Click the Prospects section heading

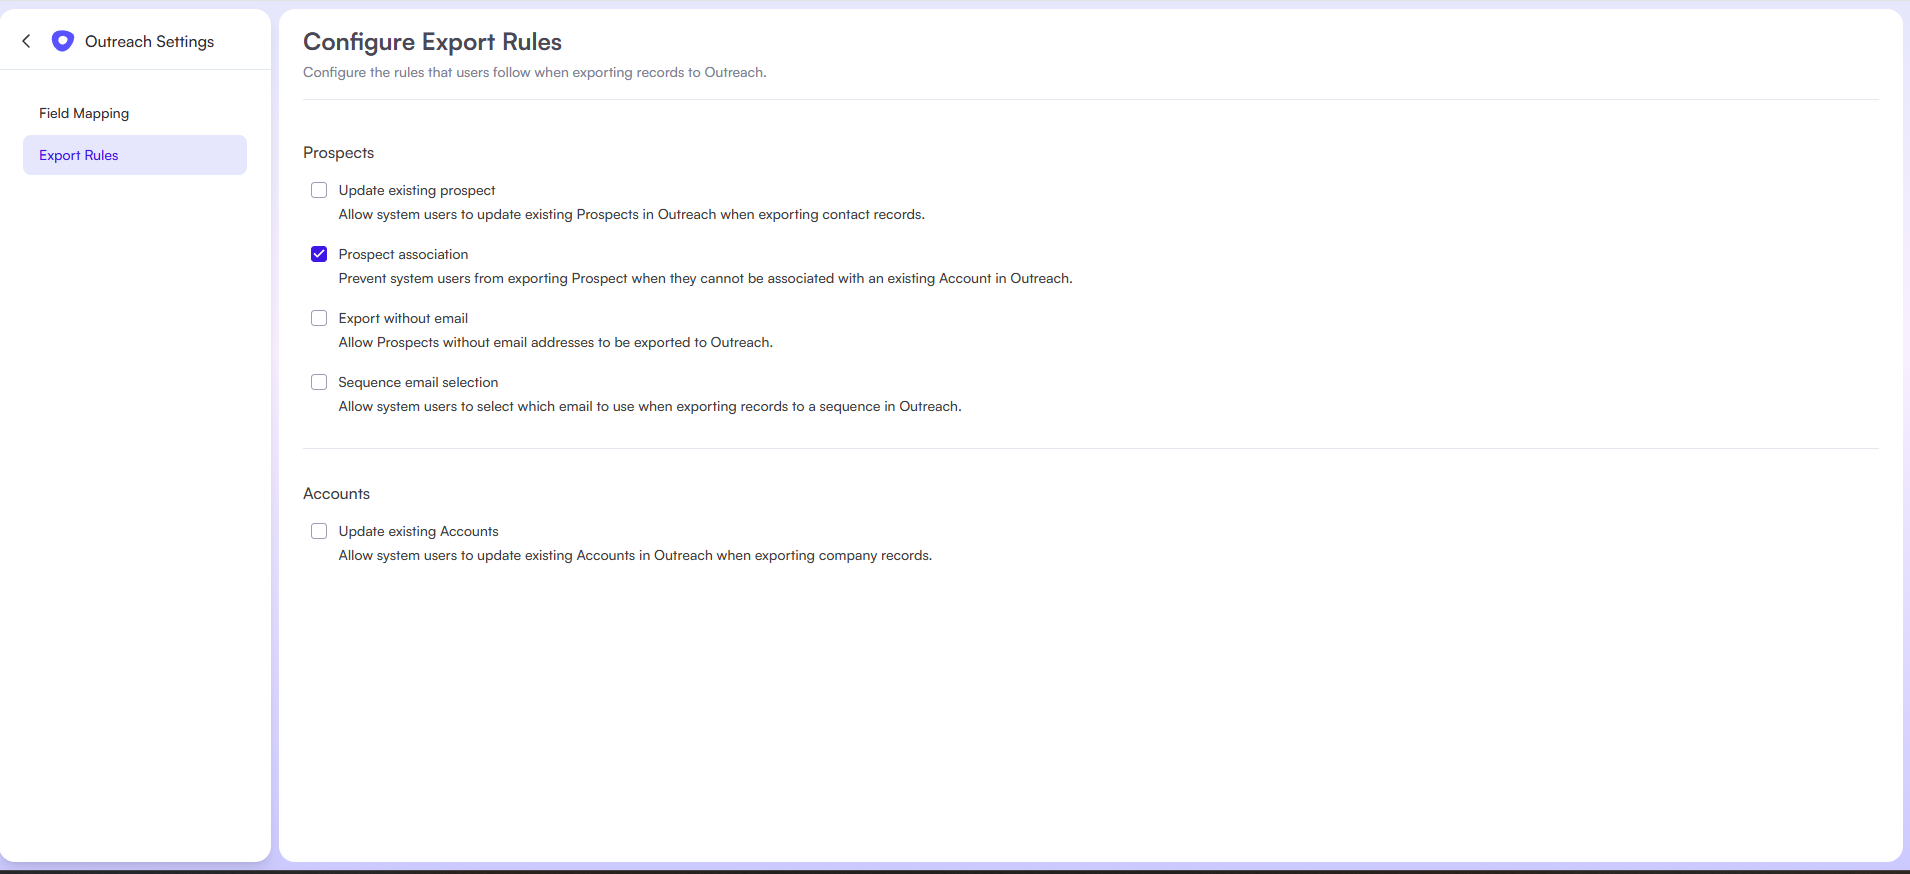point(338,153)
